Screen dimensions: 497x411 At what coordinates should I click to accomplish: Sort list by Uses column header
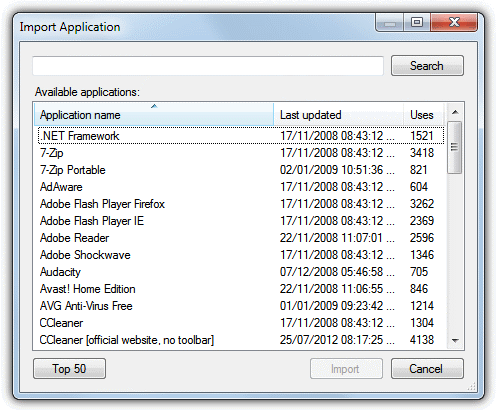[x=423, y=114]
